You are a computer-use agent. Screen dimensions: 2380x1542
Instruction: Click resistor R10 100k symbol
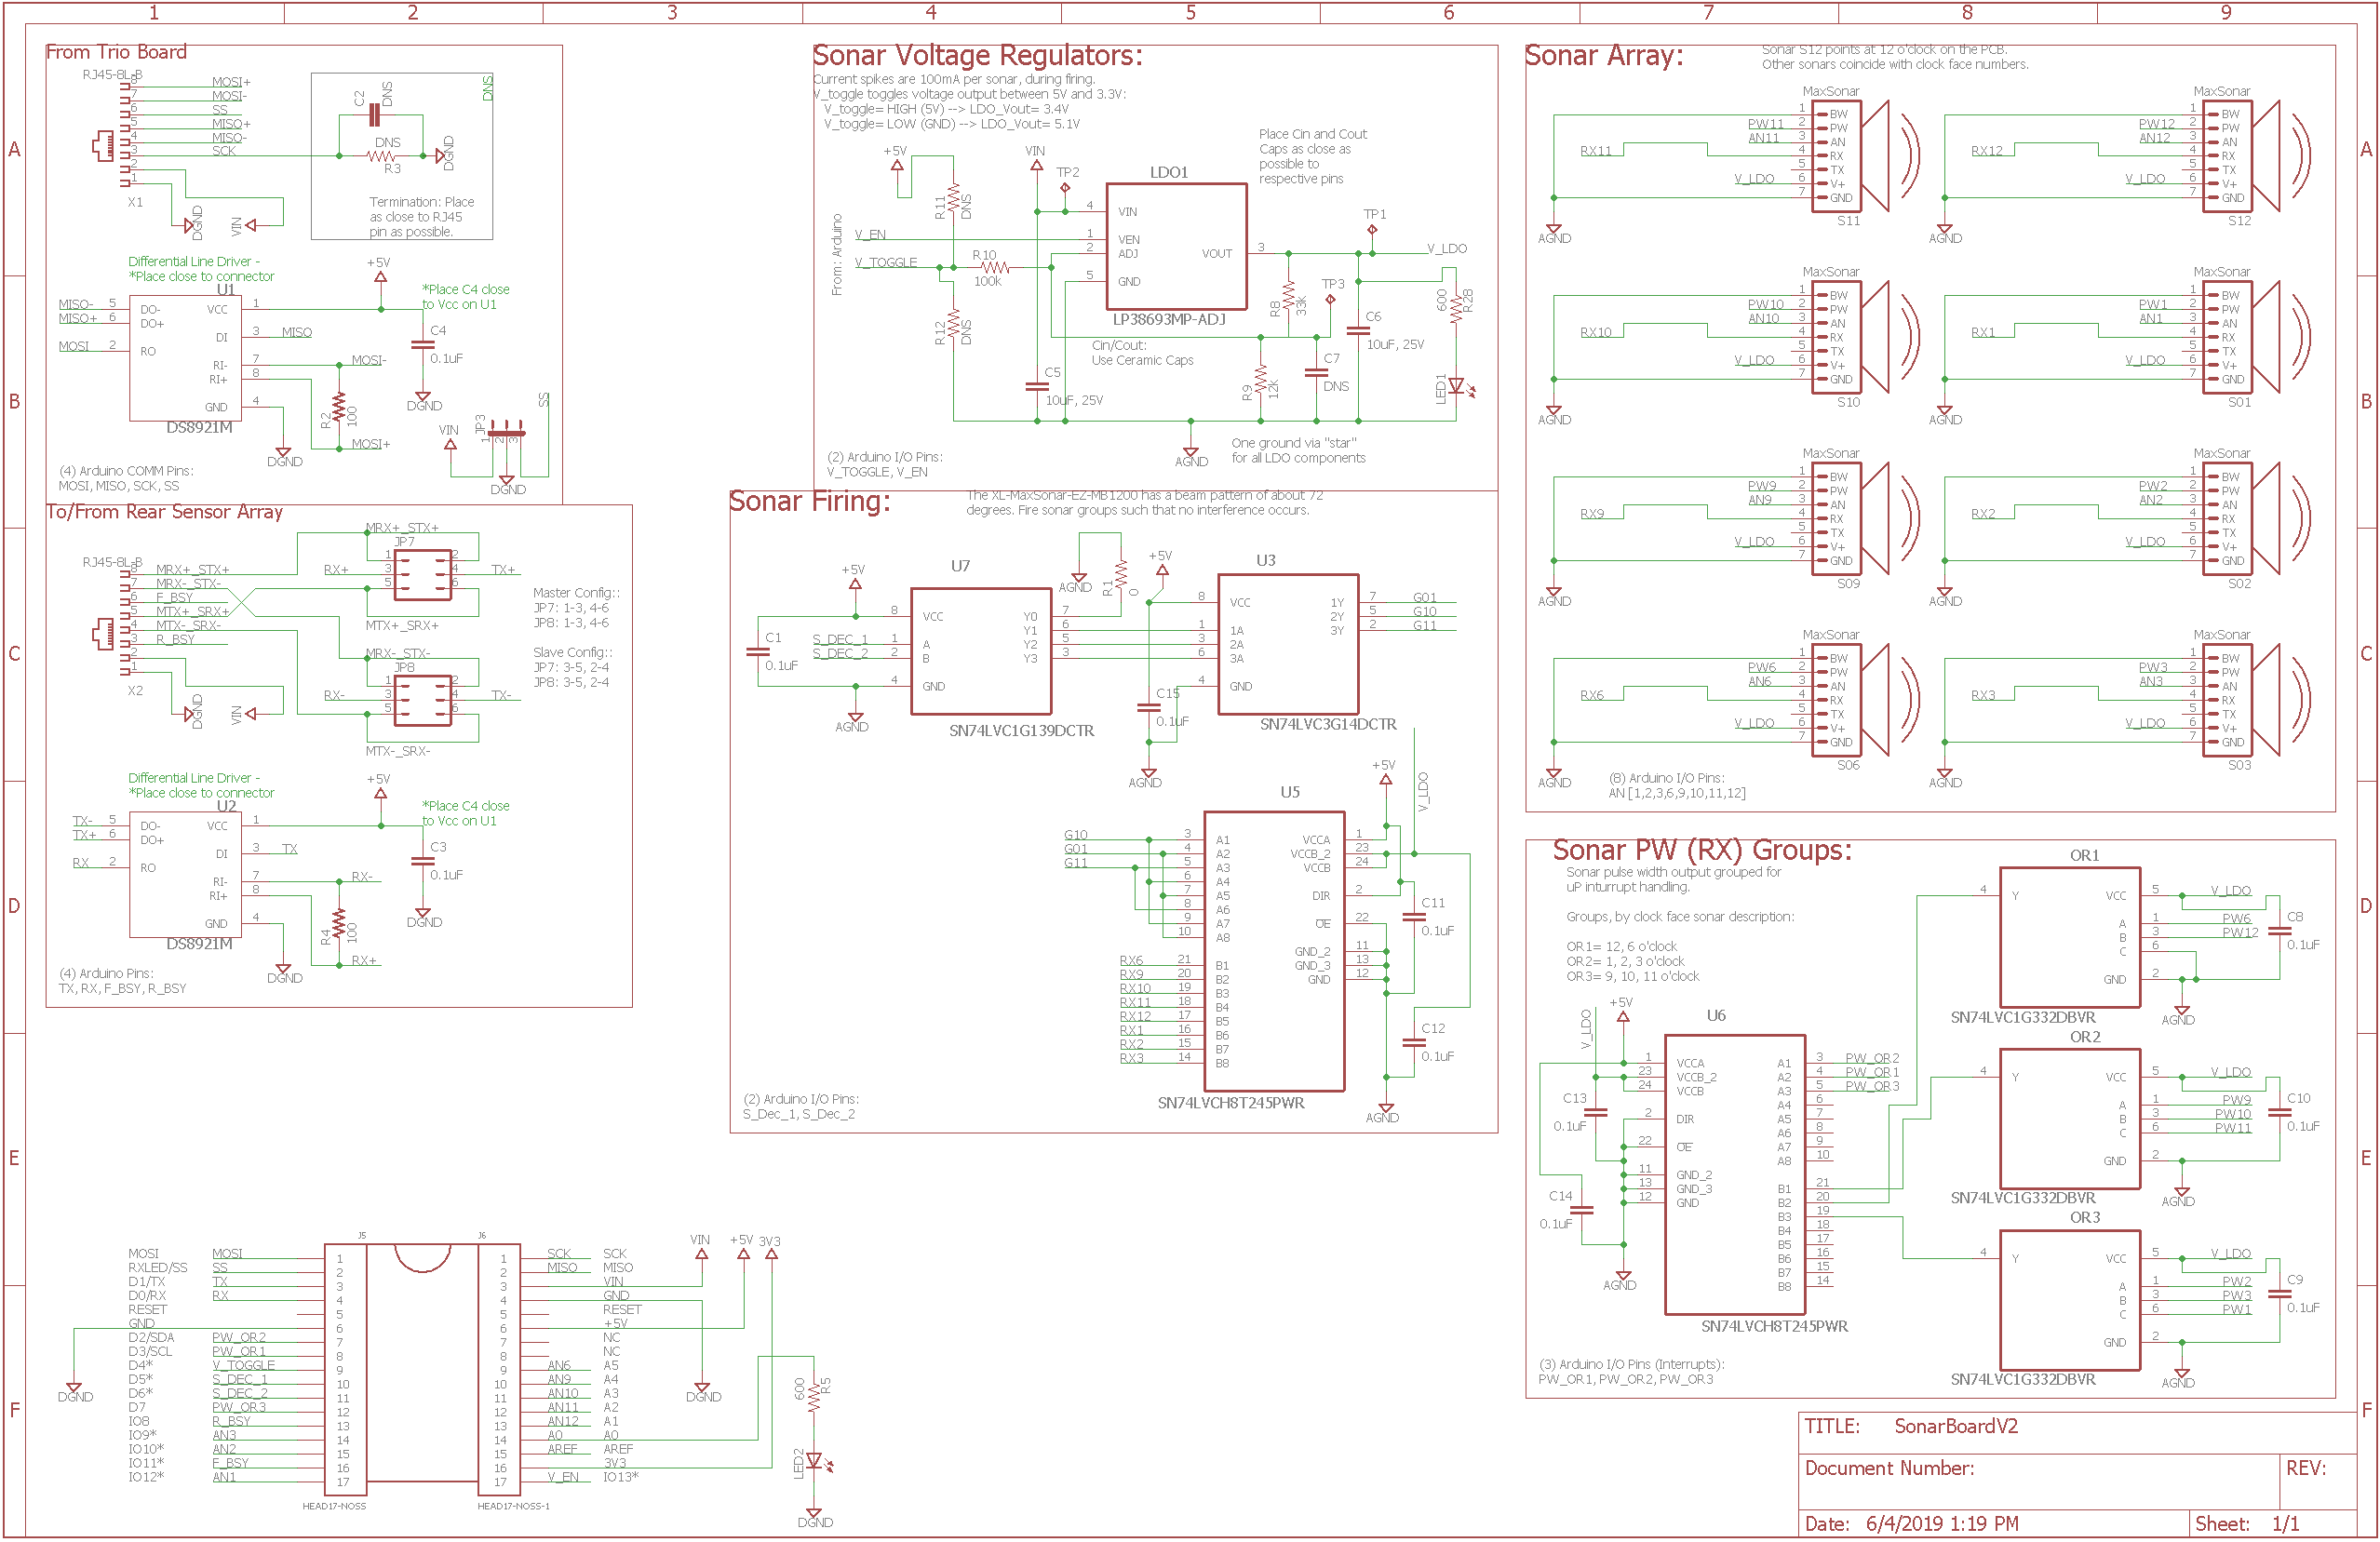pyautogui.click(x=994, y=268)
